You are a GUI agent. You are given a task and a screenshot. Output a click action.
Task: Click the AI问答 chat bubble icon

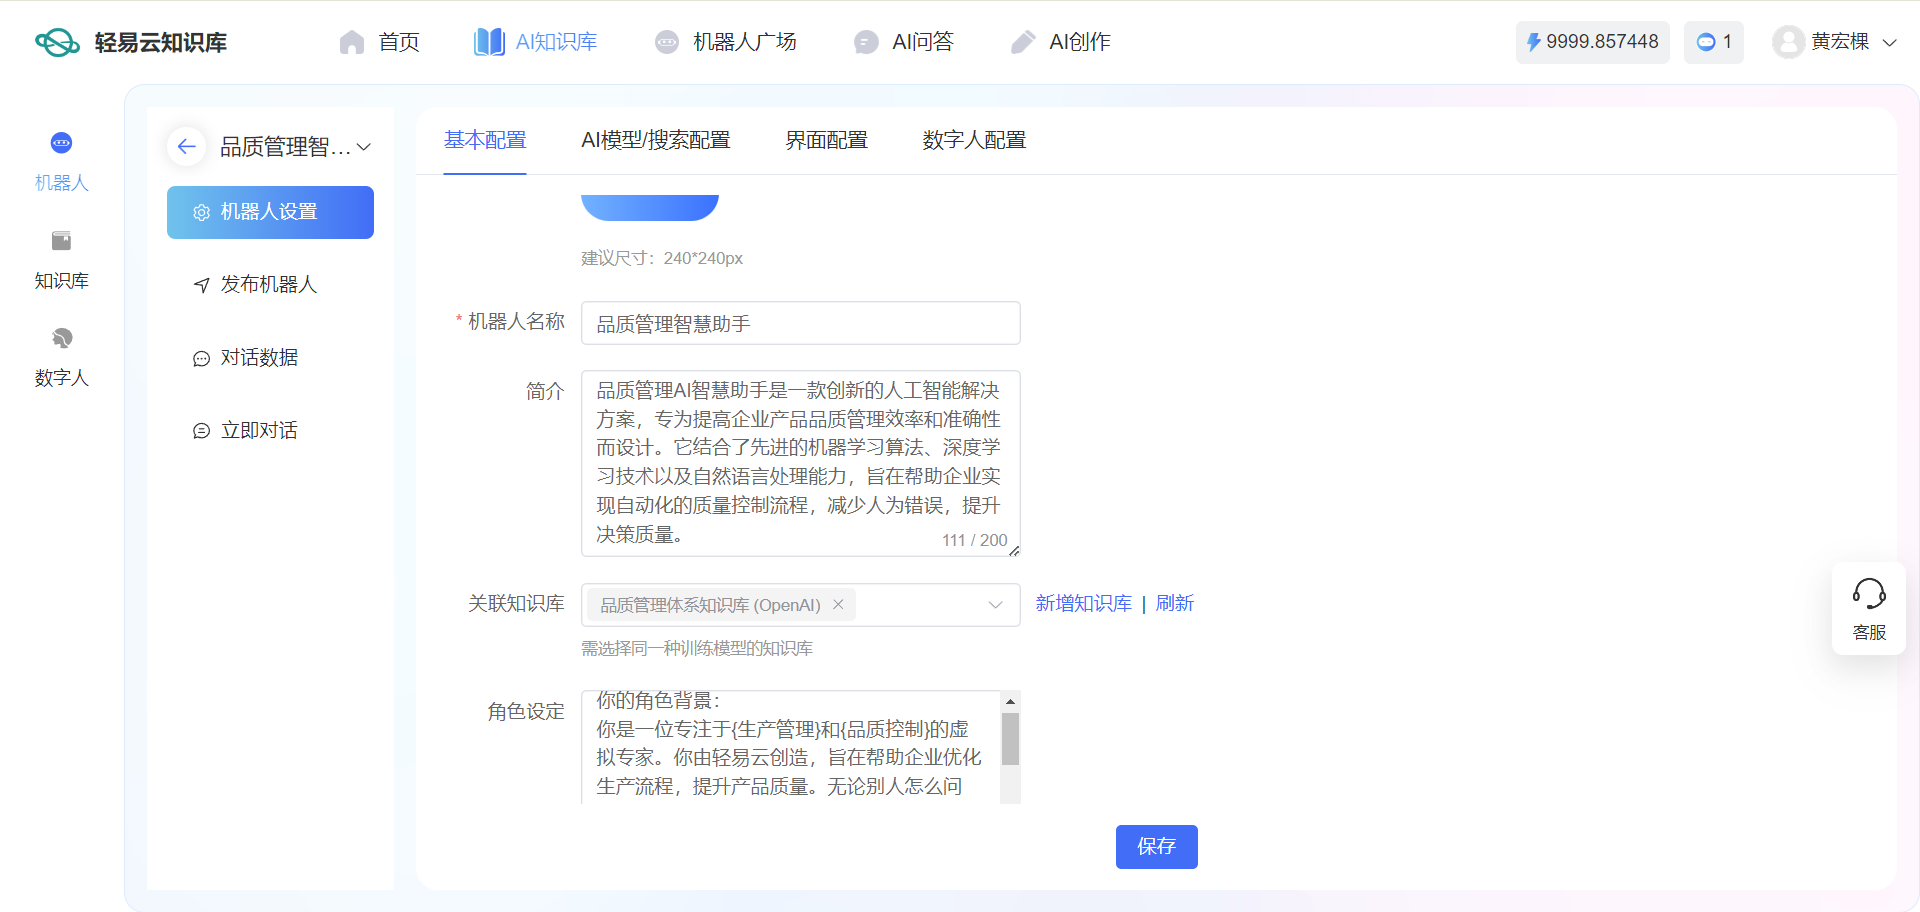pyautogui.click(x=866, y=42)
